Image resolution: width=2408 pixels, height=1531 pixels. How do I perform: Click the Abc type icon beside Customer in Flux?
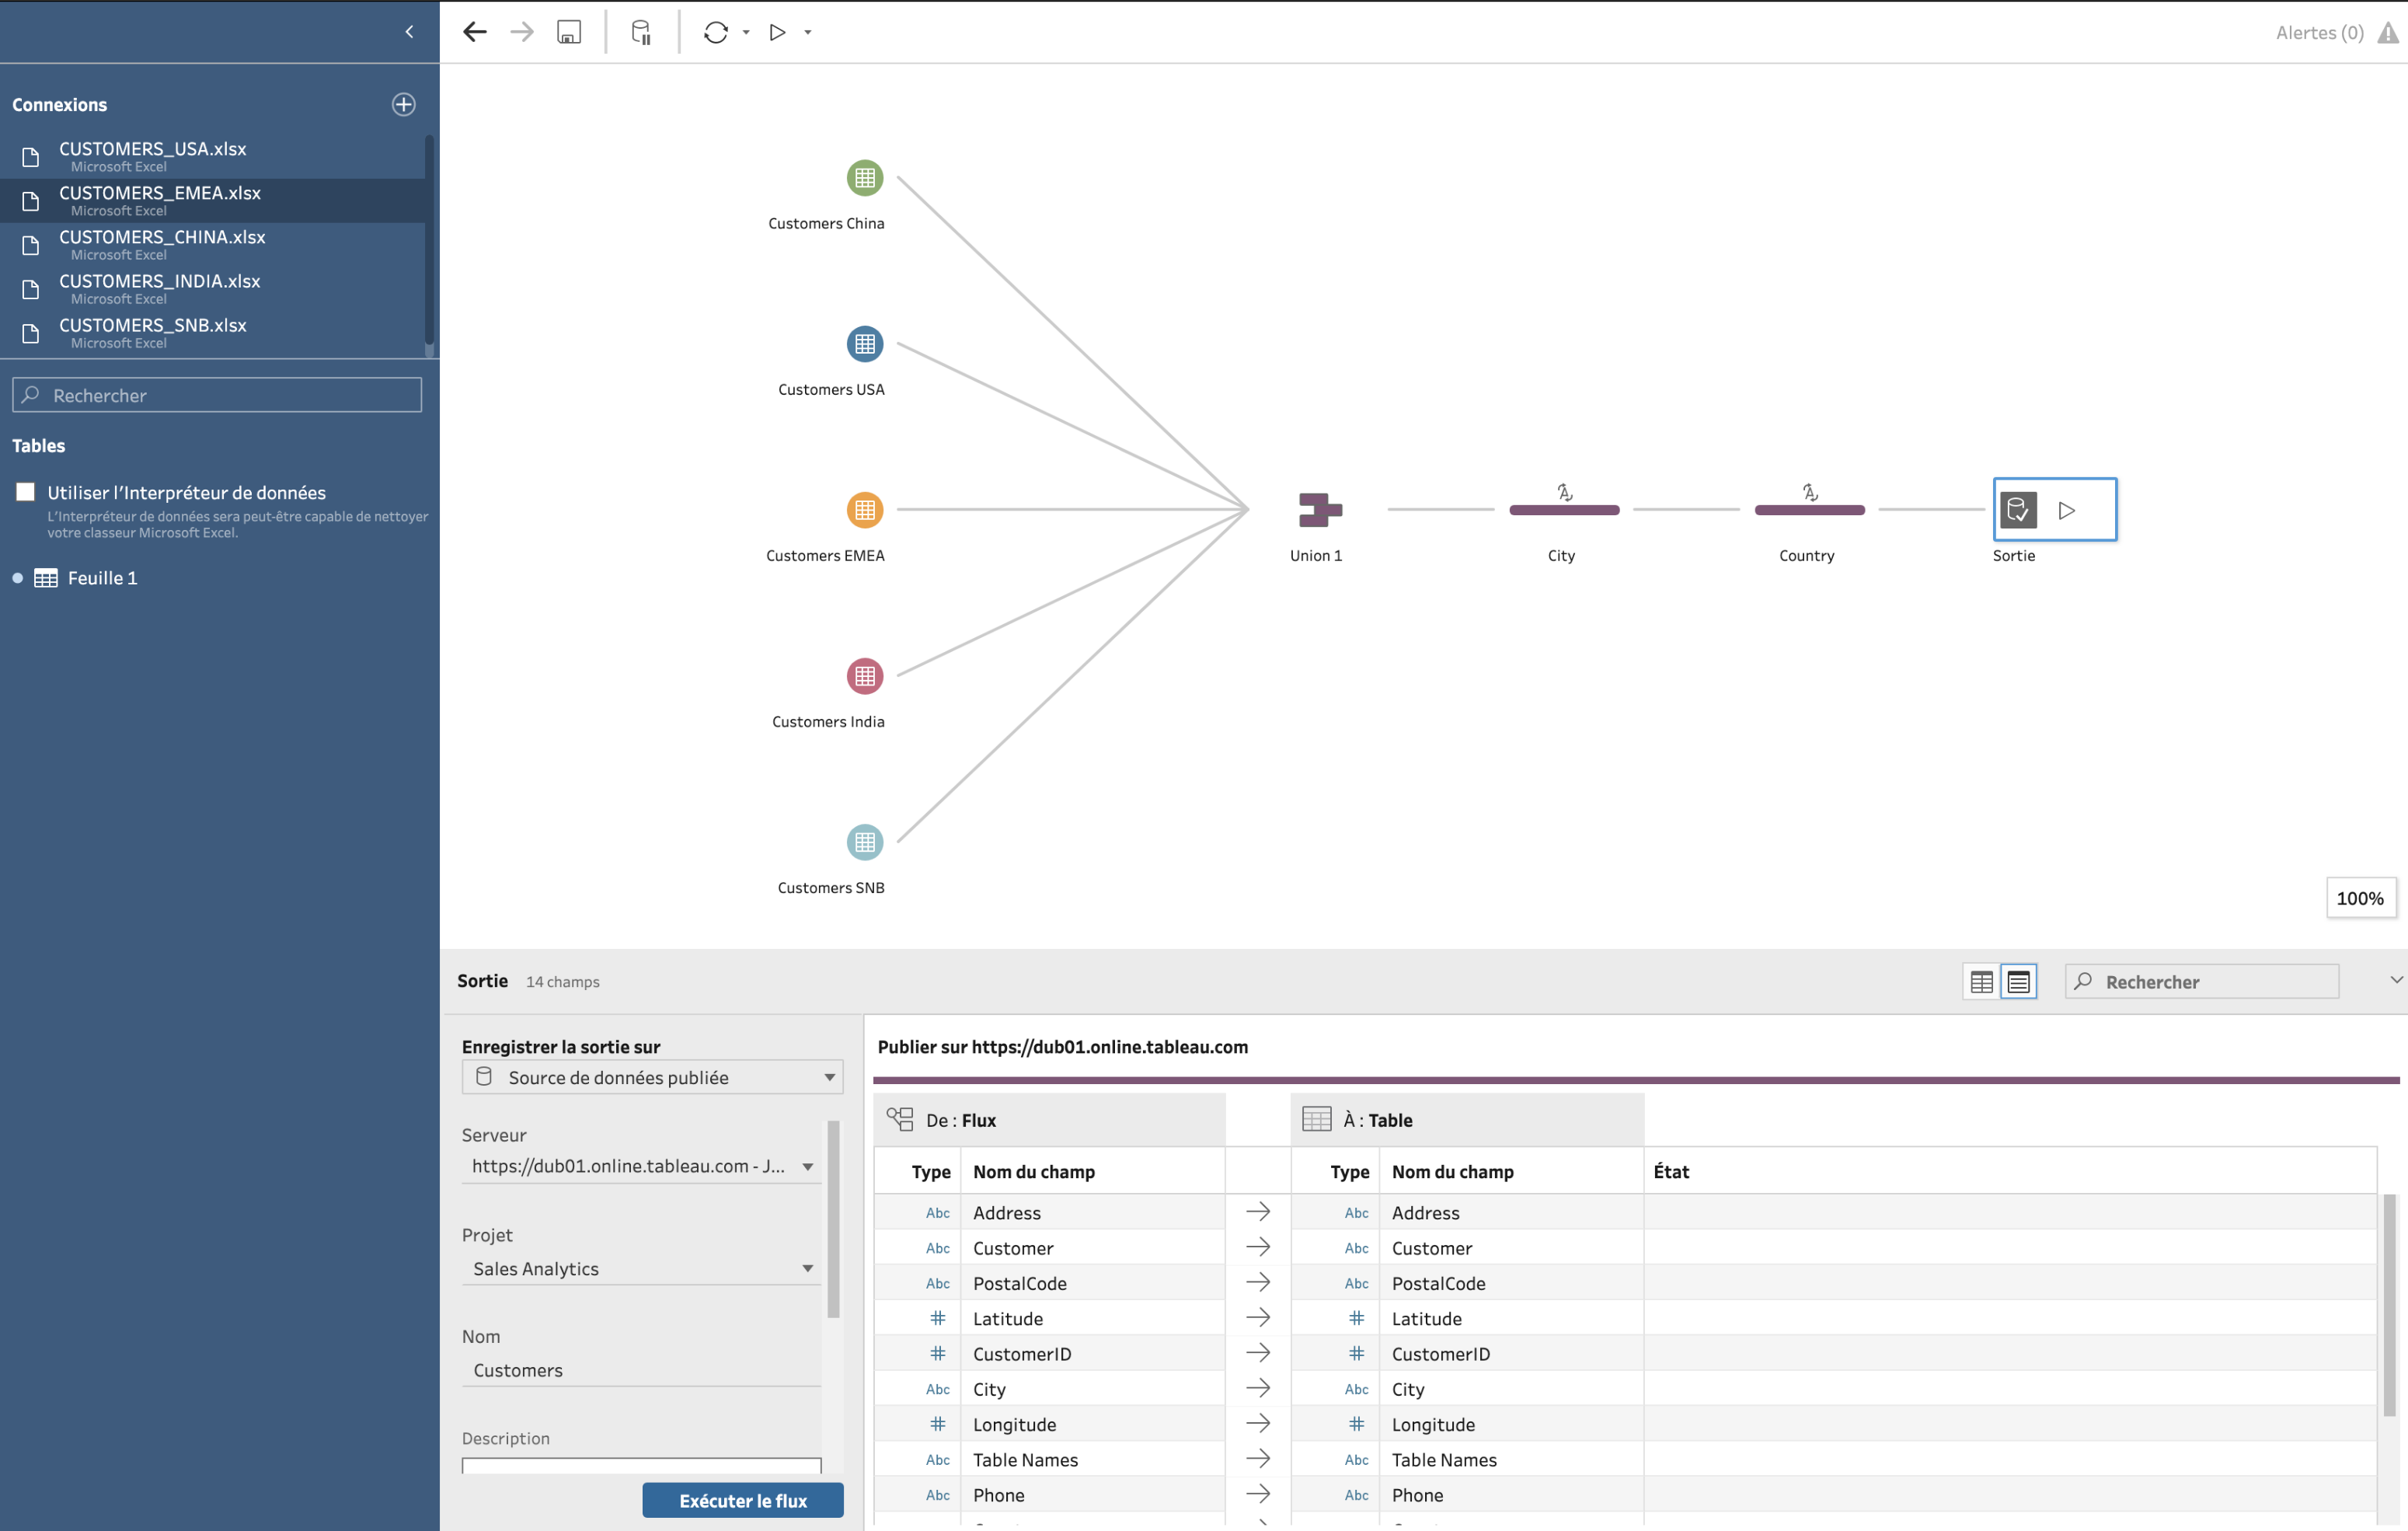coord(937,1248)
